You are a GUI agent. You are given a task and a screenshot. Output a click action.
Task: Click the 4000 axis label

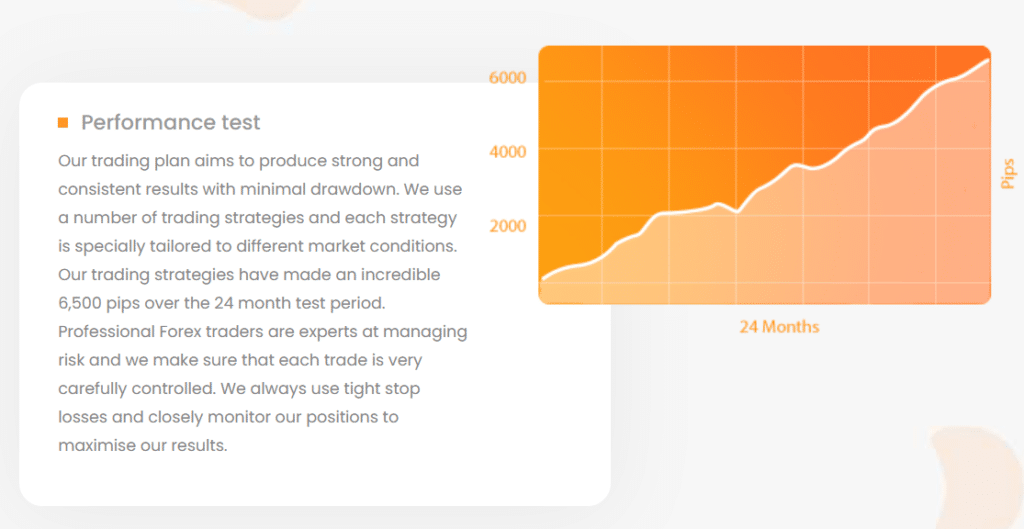click(x=507, y=152)
